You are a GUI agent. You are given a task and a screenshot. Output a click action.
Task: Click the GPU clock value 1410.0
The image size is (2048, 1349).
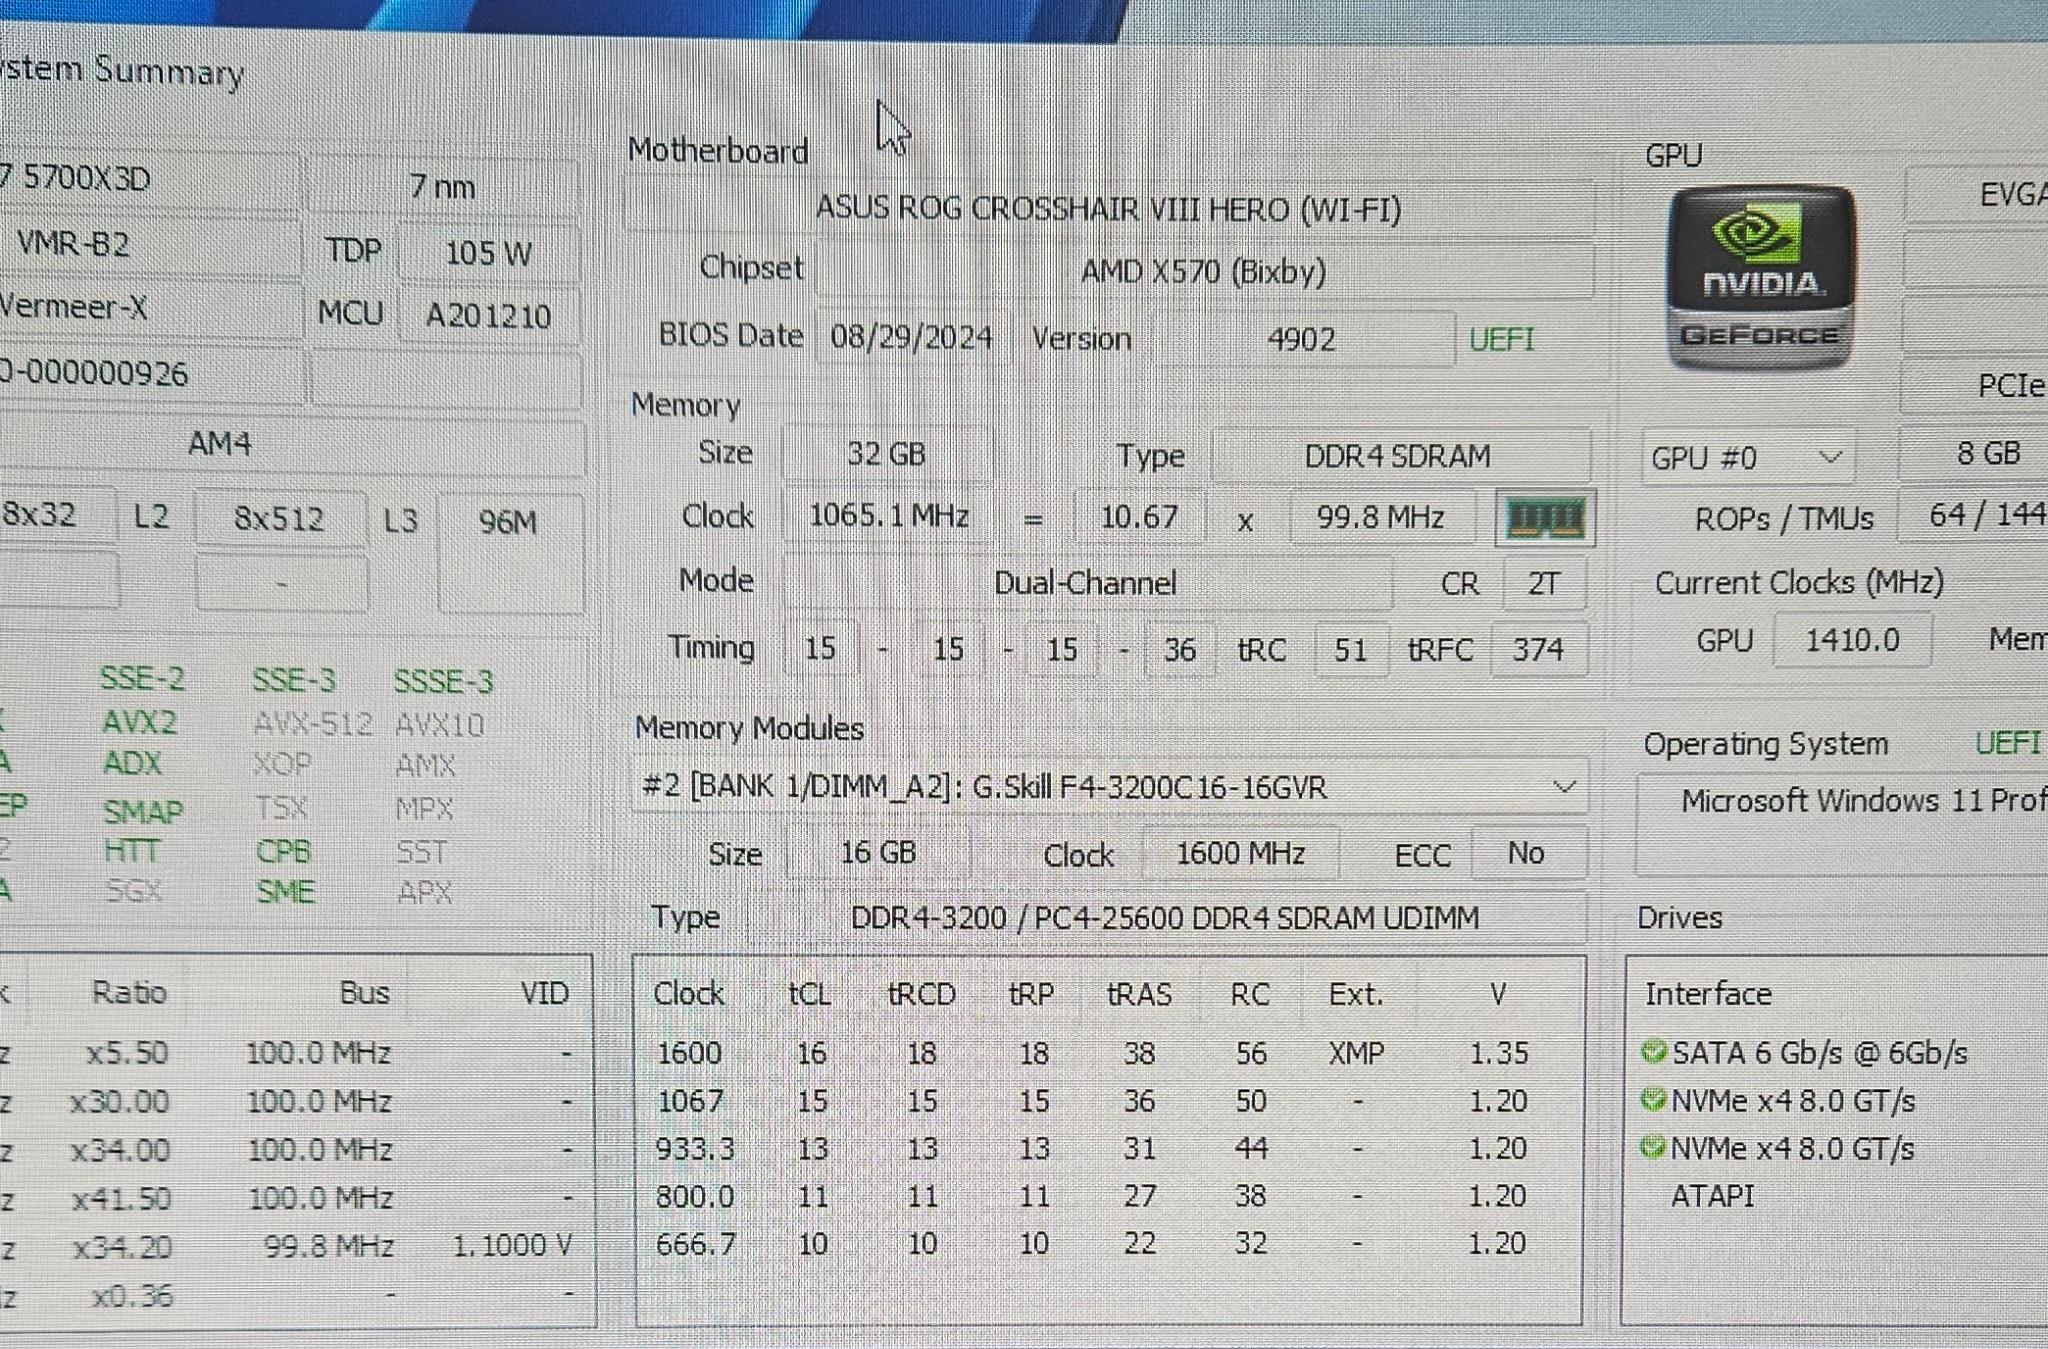coord(1852,640)
